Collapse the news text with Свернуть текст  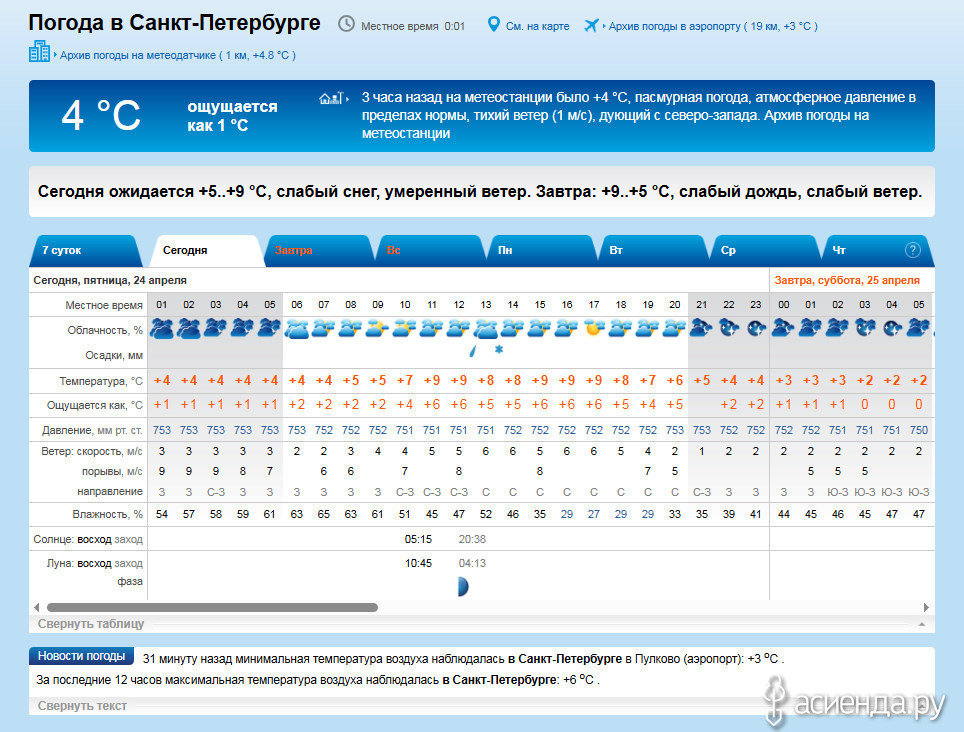(x=82, y=706)
